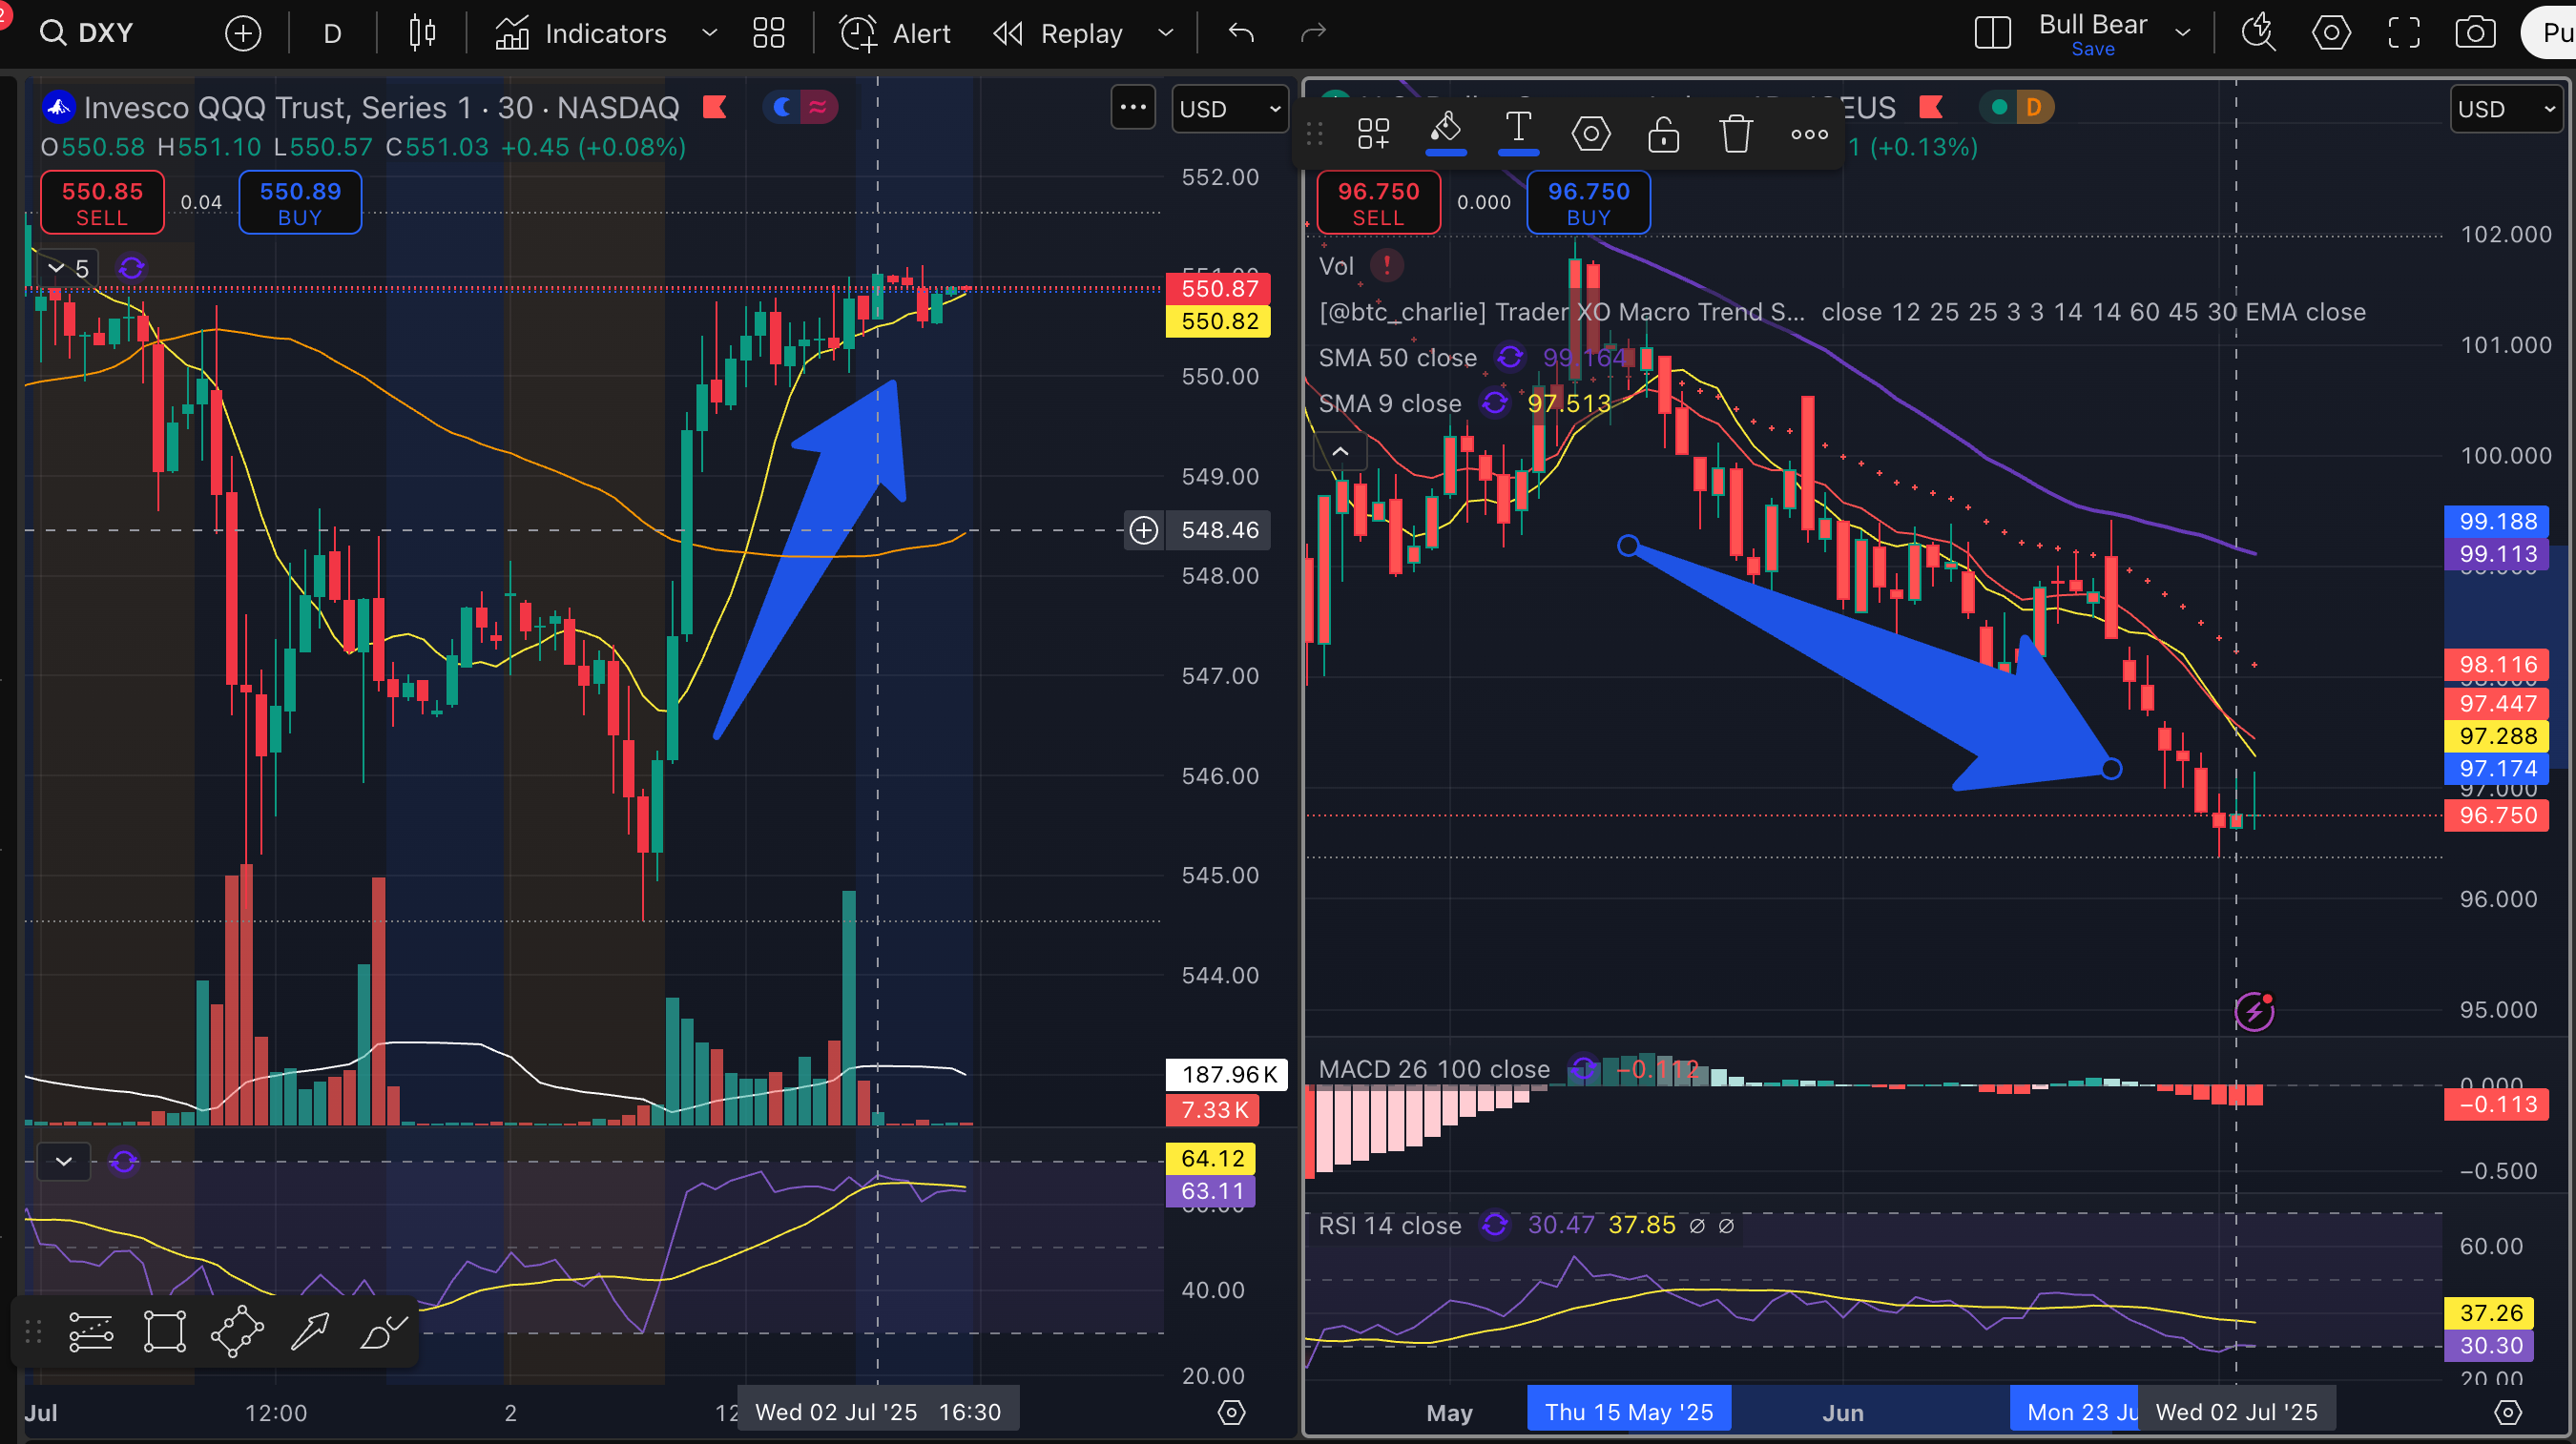Click the plus button at price 548.46
2576x1444 pixels.
tap(1144, 530)
